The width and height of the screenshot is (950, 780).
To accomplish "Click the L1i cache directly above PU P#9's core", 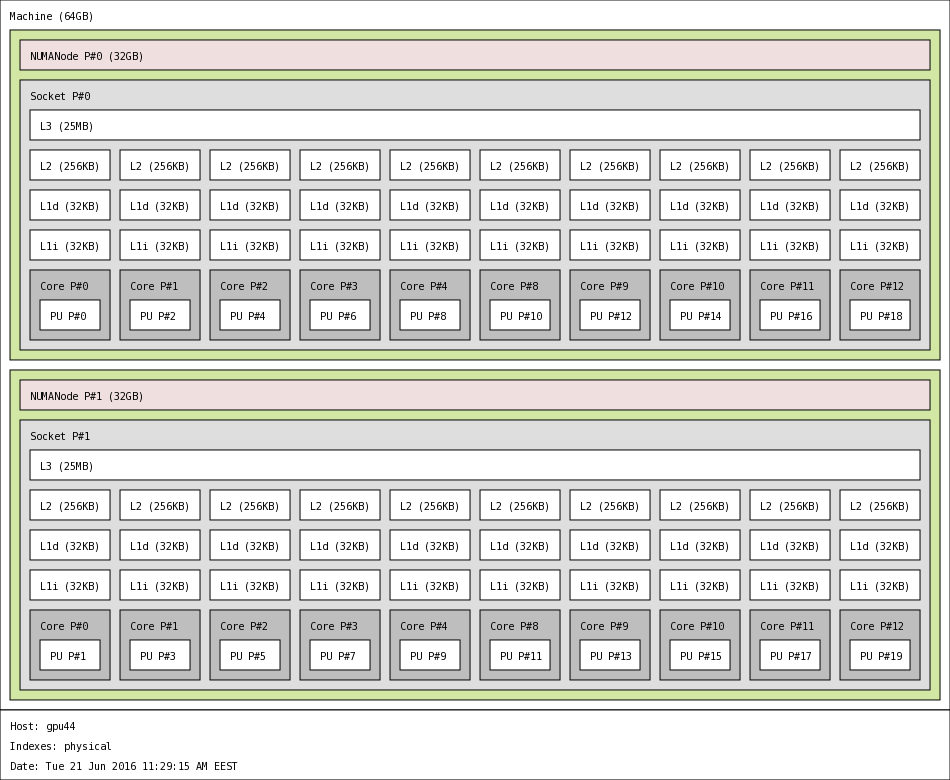I will [x=430, y=586].
